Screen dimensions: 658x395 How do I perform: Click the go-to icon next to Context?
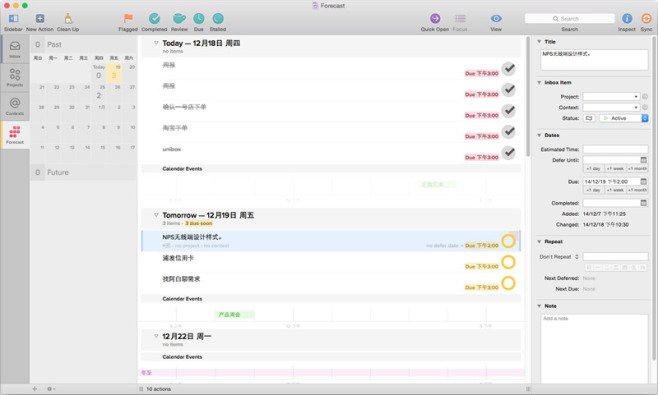coord(645,107)
